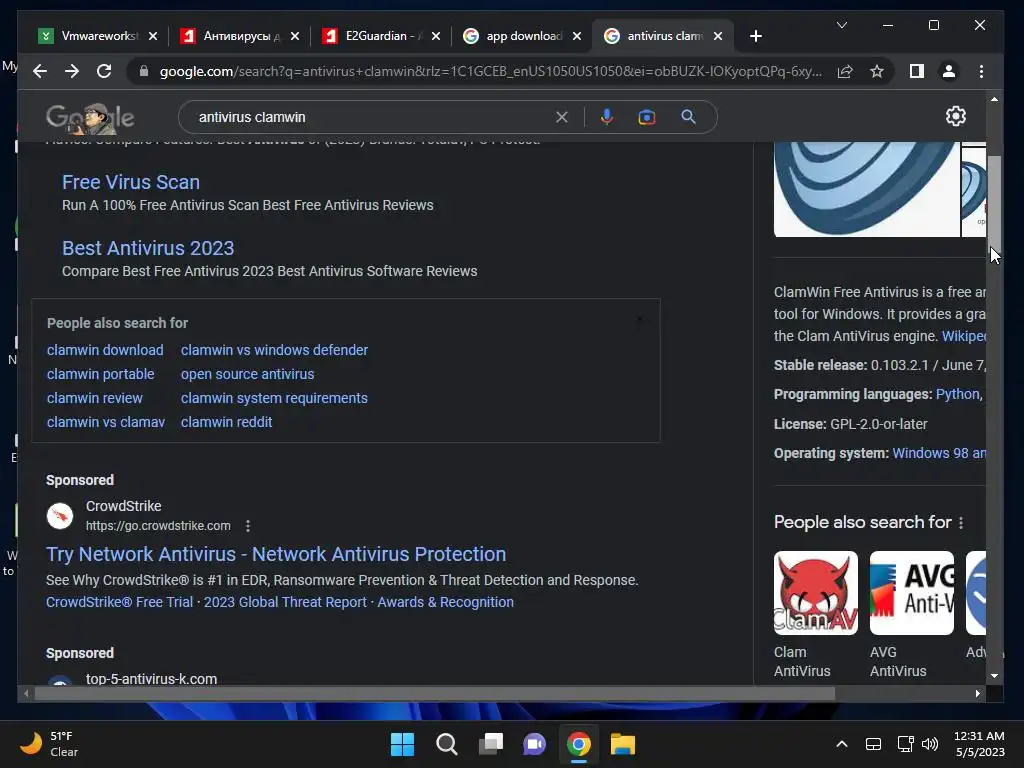Open Free Virus Scan link
This screenshot has width=1024, height=768.
point(131,182)
